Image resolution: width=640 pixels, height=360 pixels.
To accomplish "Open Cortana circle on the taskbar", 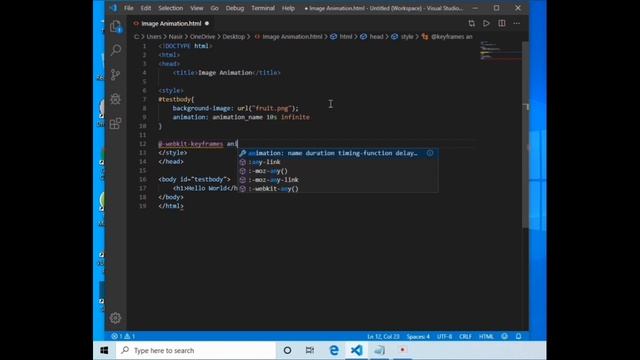I will pyautogui.click(x=287, y=350).
